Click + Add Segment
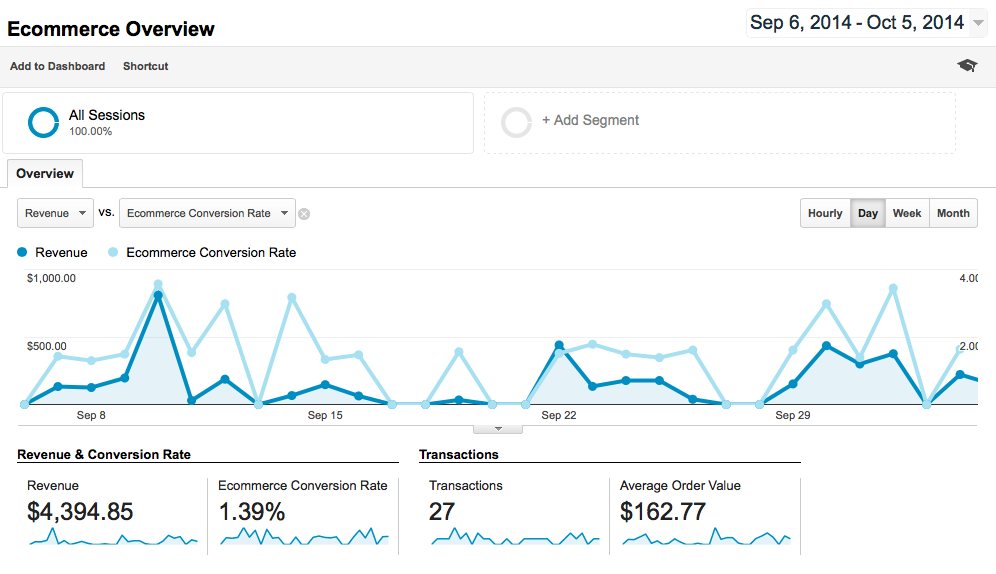Screen dimensions: 996x574 click(x=590, y=120)
